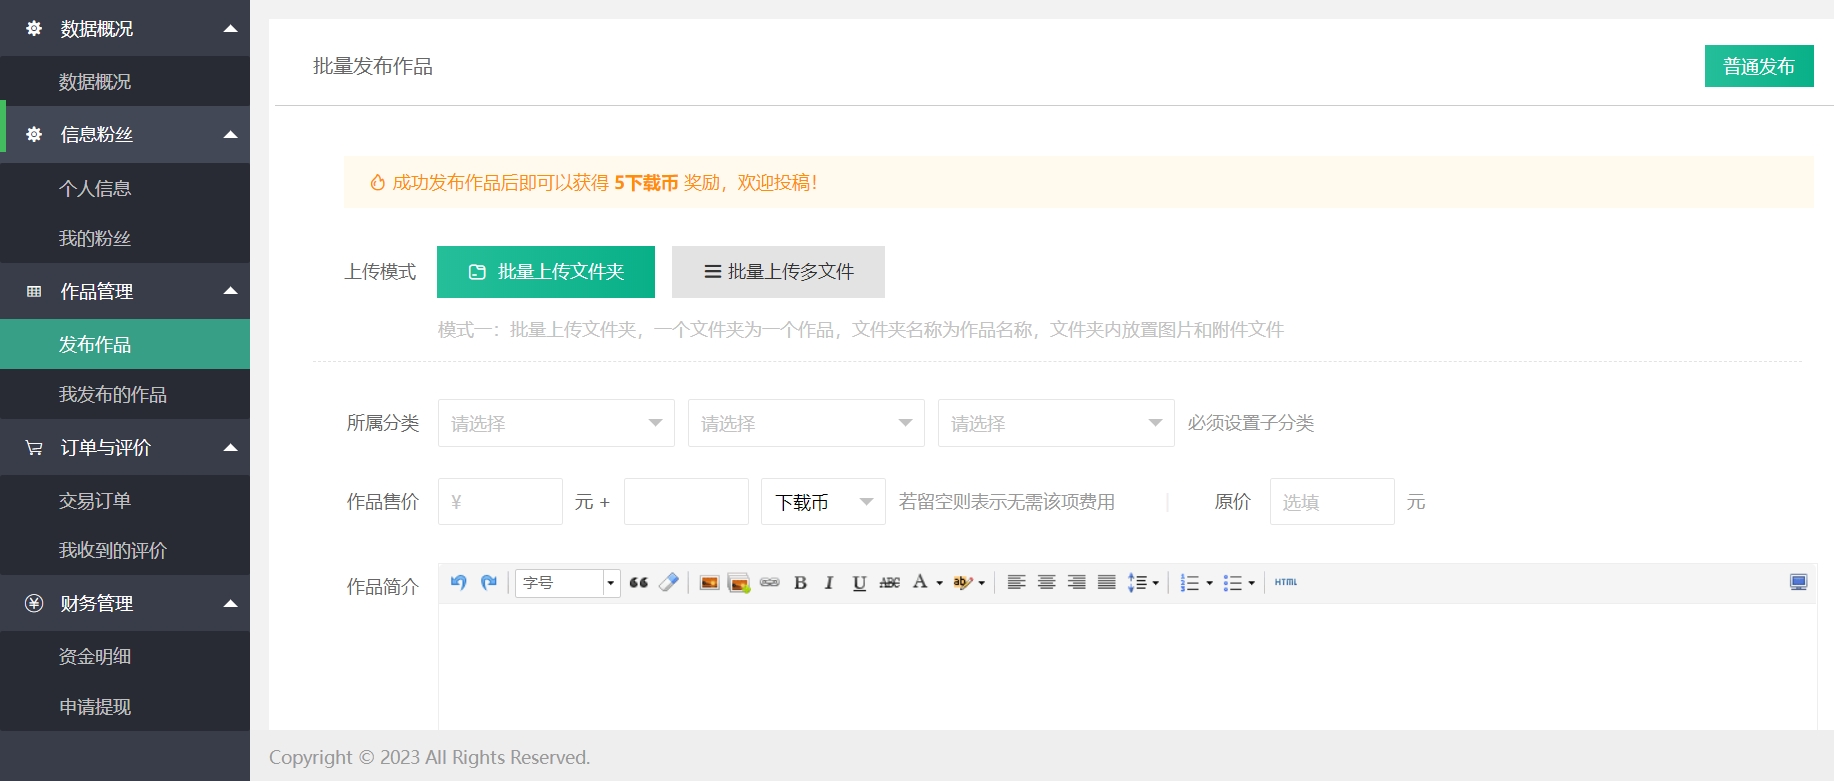Collapse the 财务管理 sidebar section
The width and height of the screenshot is (1834, 781).
[230, 603]
